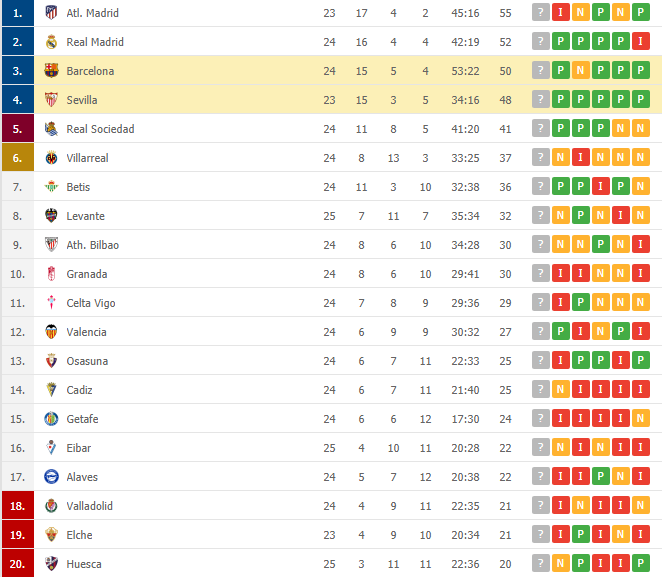Click the rank 5 position badge
This screenshot has width=662, height=577.
click(17, 129)
